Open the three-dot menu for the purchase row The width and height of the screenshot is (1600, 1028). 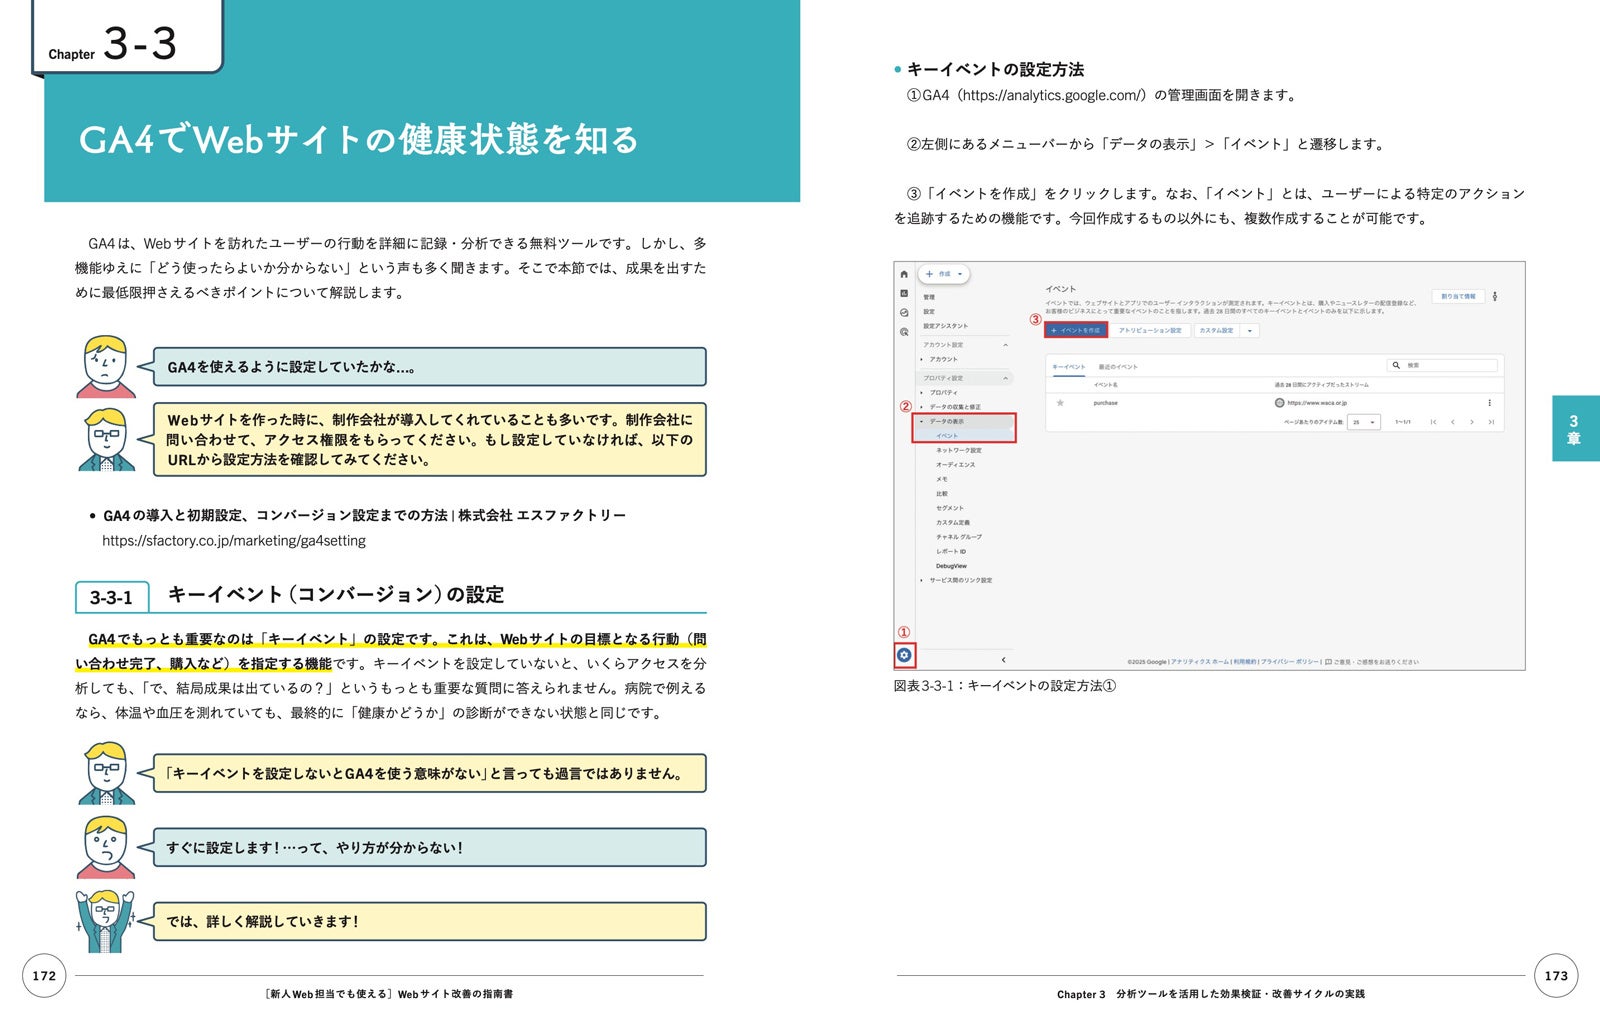[x=1489, y=403]
